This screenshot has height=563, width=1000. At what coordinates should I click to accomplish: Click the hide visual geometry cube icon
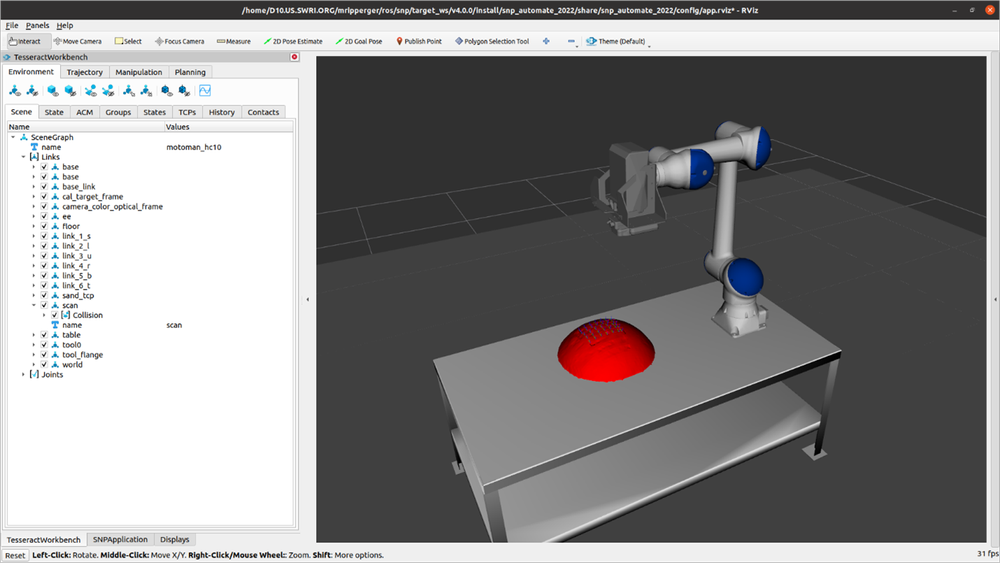(x=70, y=91)
